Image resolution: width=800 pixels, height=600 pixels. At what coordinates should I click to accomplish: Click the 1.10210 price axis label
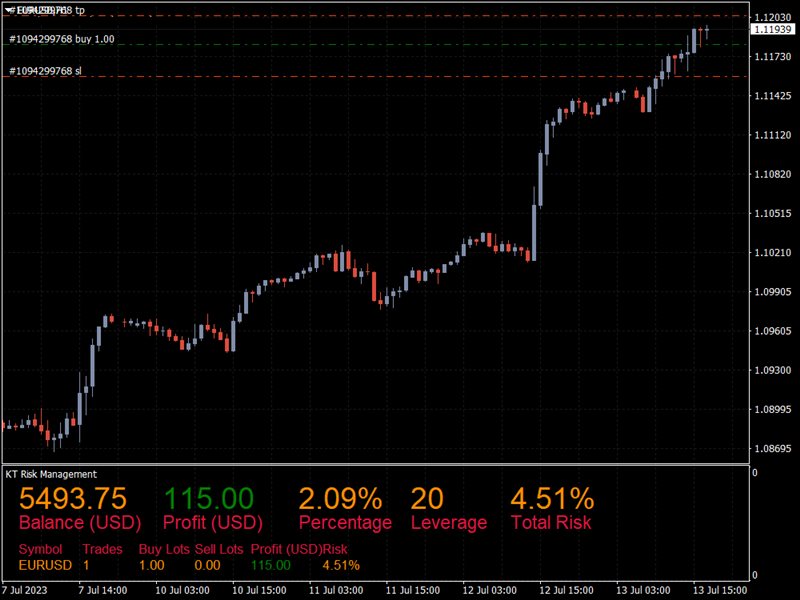point(773,253)
